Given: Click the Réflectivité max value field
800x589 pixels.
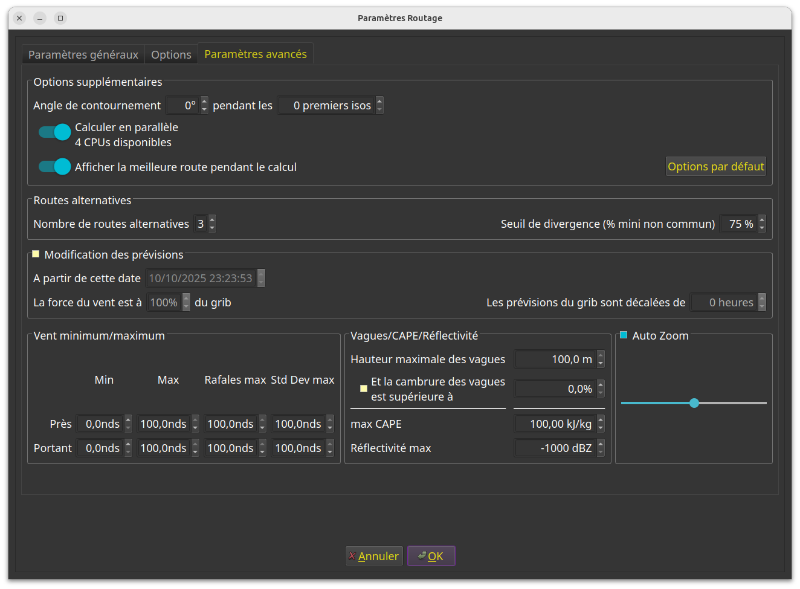Looking at the screenshot, I should tap(554, 448).
